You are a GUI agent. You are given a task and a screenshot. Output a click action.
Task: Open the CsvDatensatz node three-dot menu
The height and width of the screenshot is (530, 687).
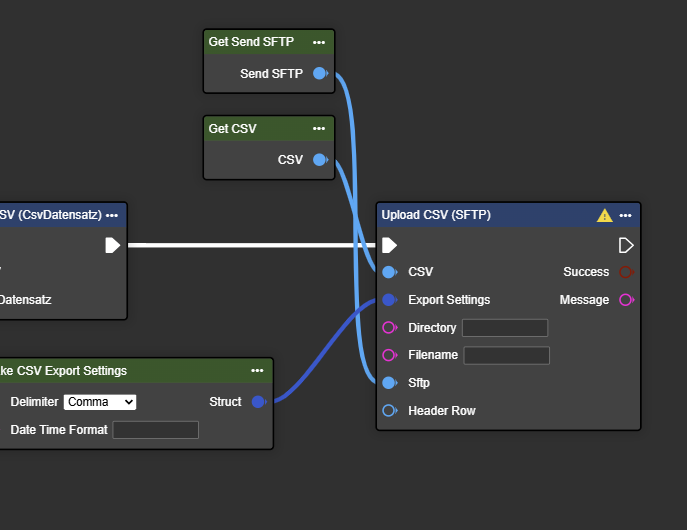coord(112,215)
